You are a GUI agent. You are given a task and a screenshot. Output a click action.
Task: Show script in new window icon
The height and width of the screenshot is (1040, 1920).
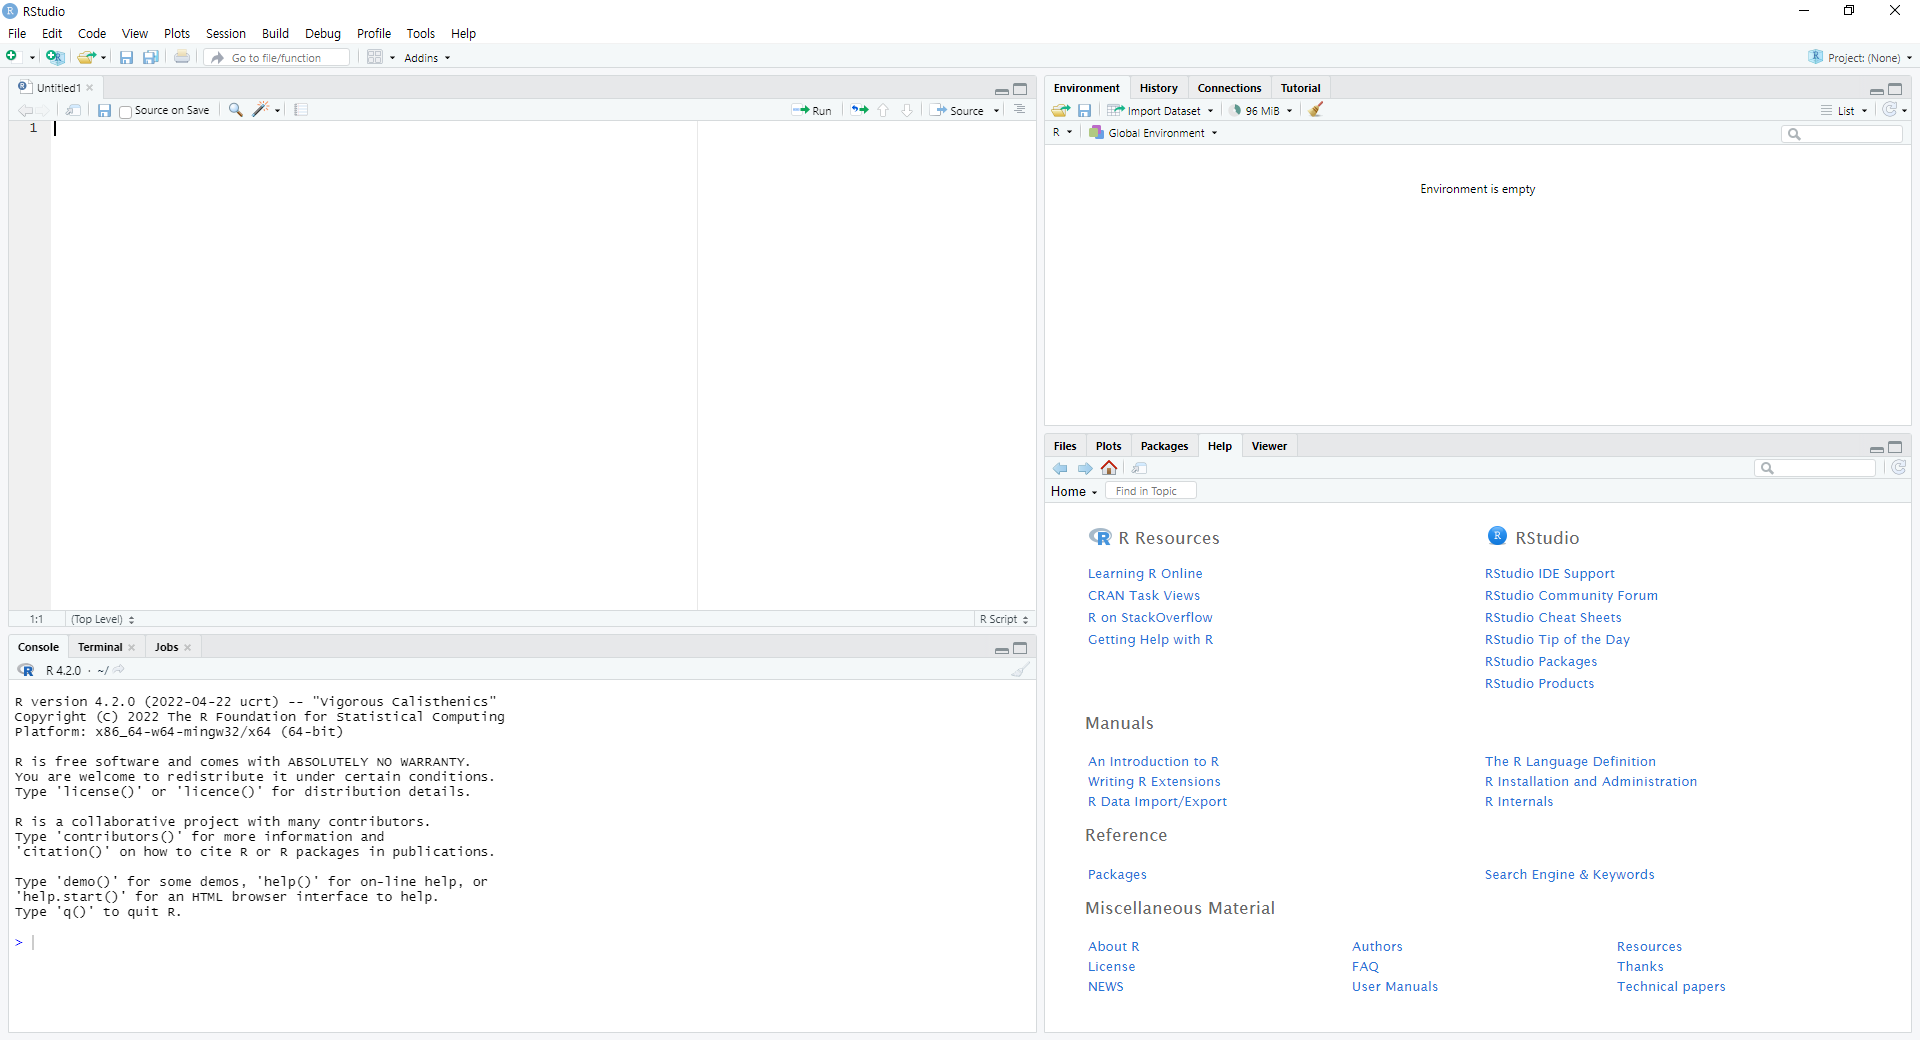pos(73,110)
